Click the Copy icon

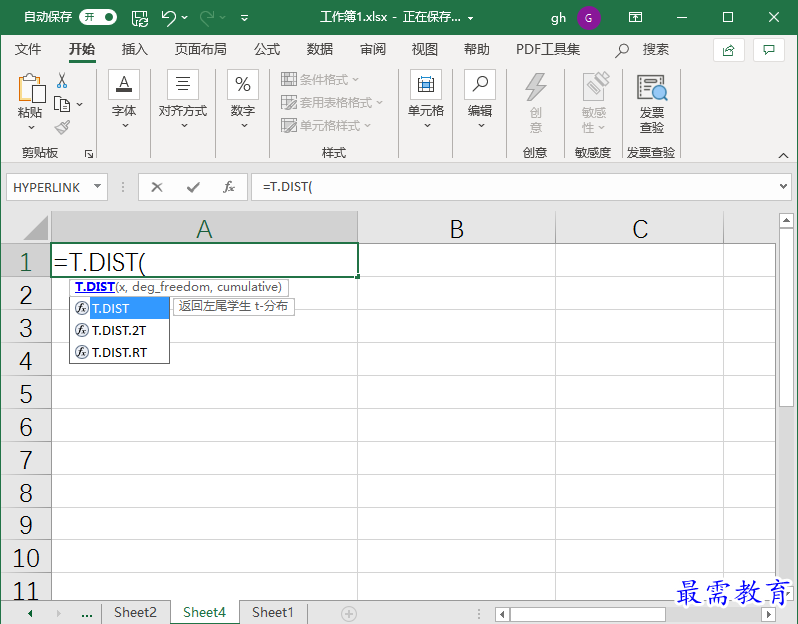pos(62,104)
